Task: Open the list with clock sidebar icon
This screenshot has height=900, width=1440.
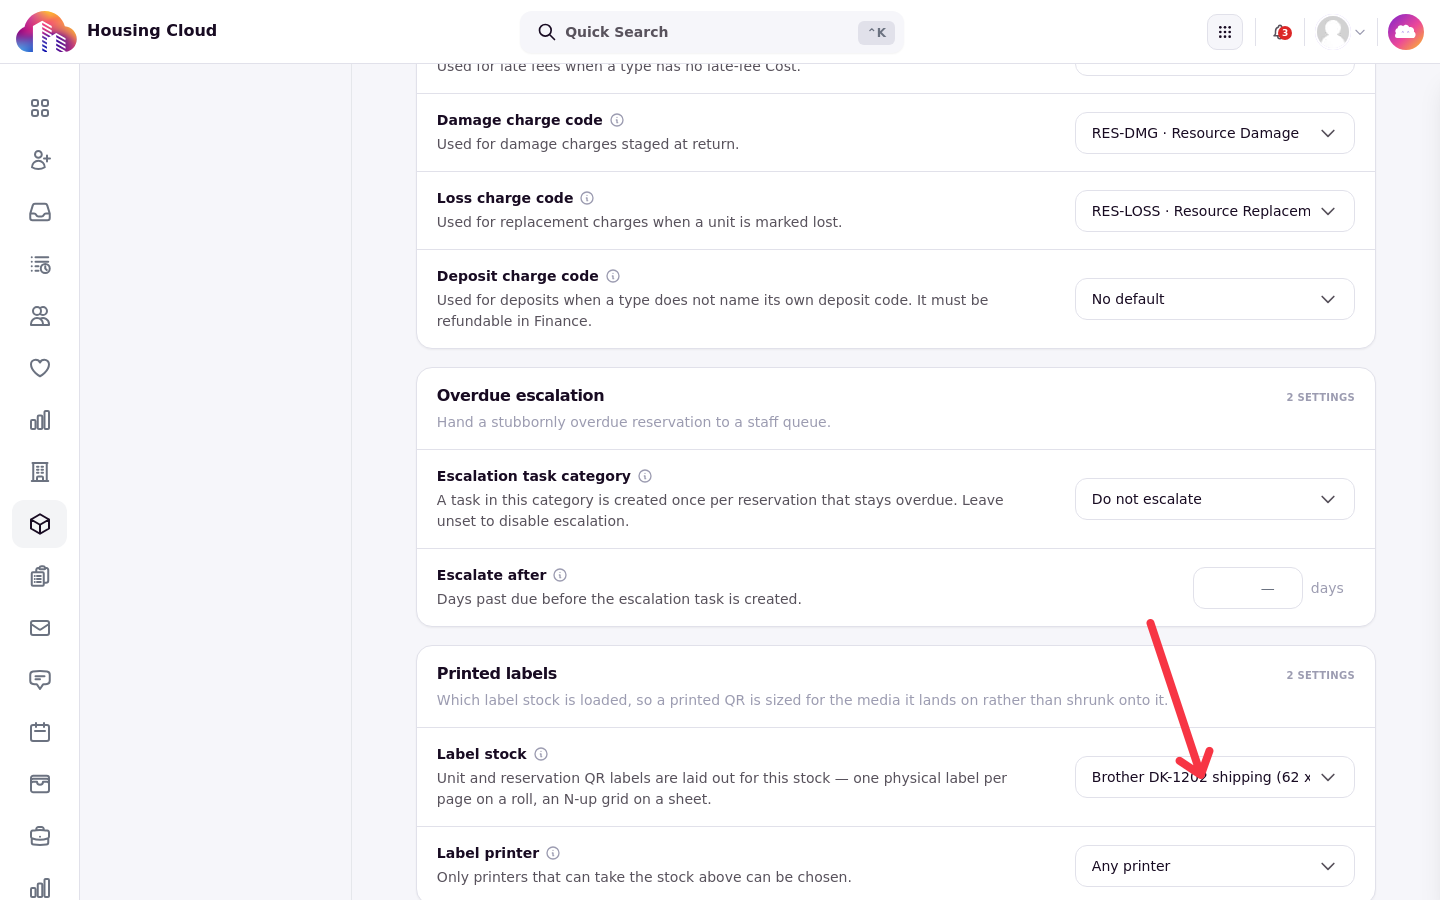Action: coord(40,264)
